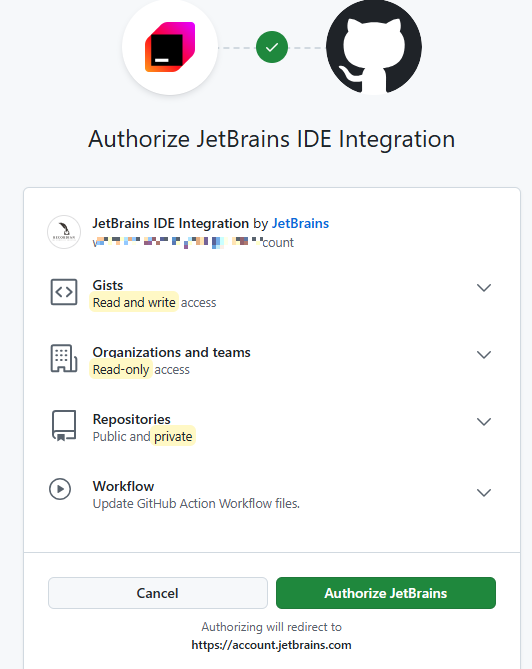
Task: Click the Organizations and teams building icon
Action: point(64,358)
